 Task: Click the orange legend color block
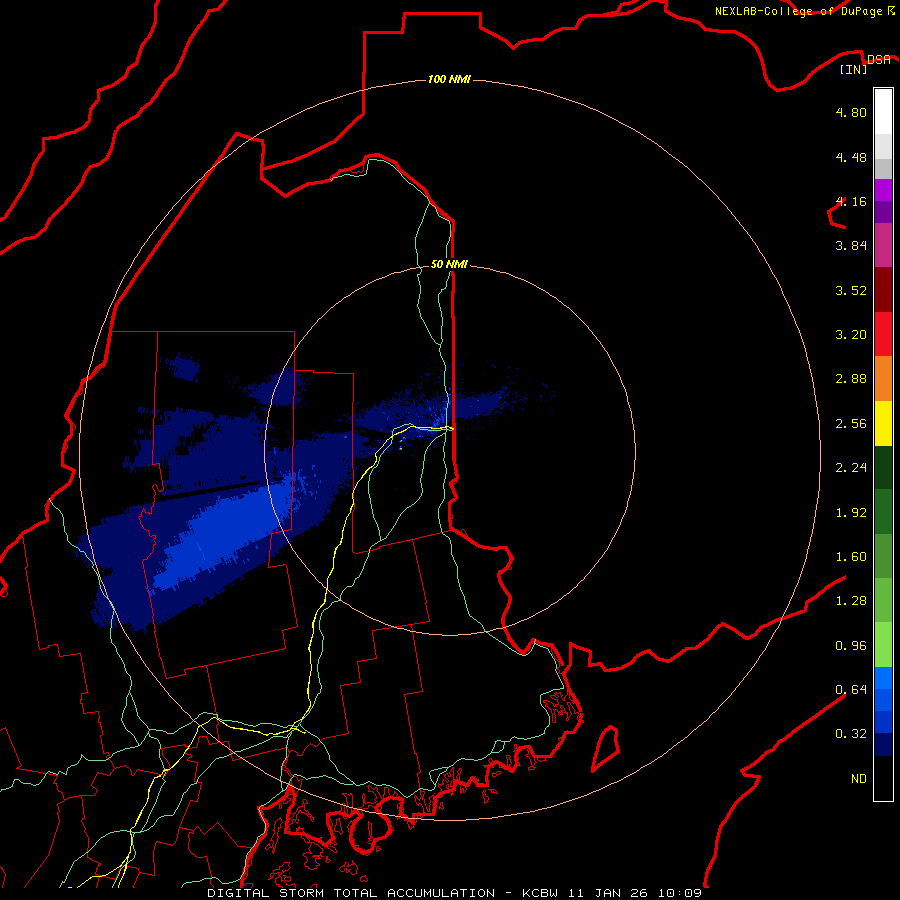point(883,378)
